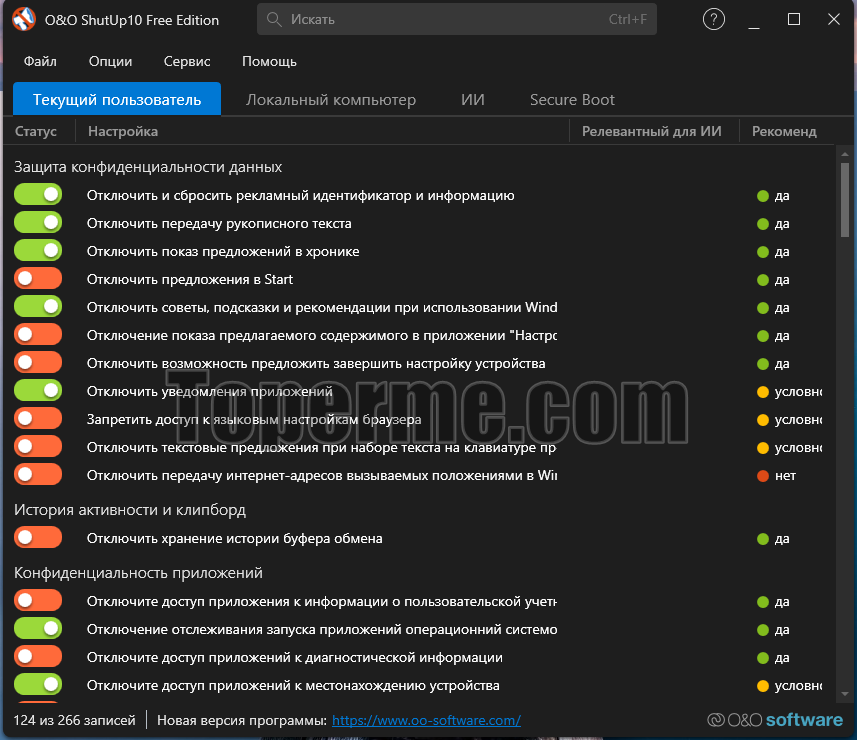Screen dimensions: 857x740
Task: Click setting text 'Отключить хранение истории буфера обмена'
Action: (x=234, y=538)
